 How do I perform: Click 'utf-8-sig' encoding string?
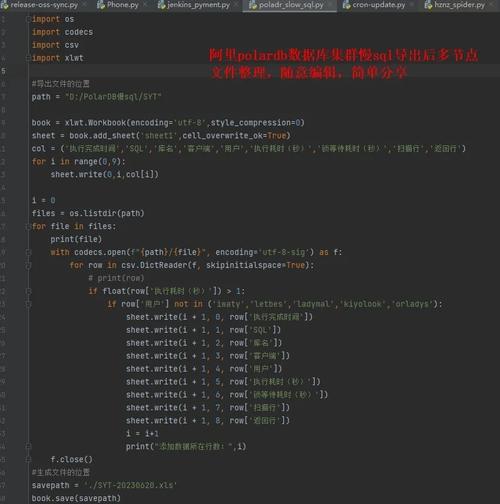(283, 252)
